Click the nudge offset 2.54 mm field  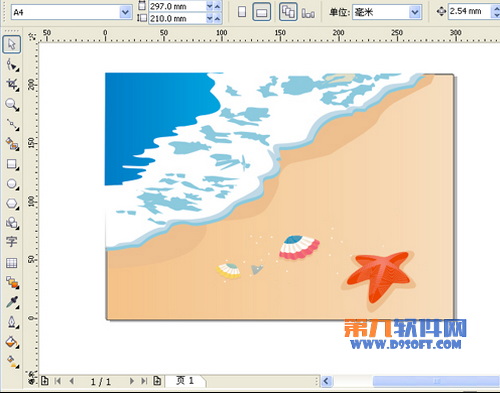469,12
